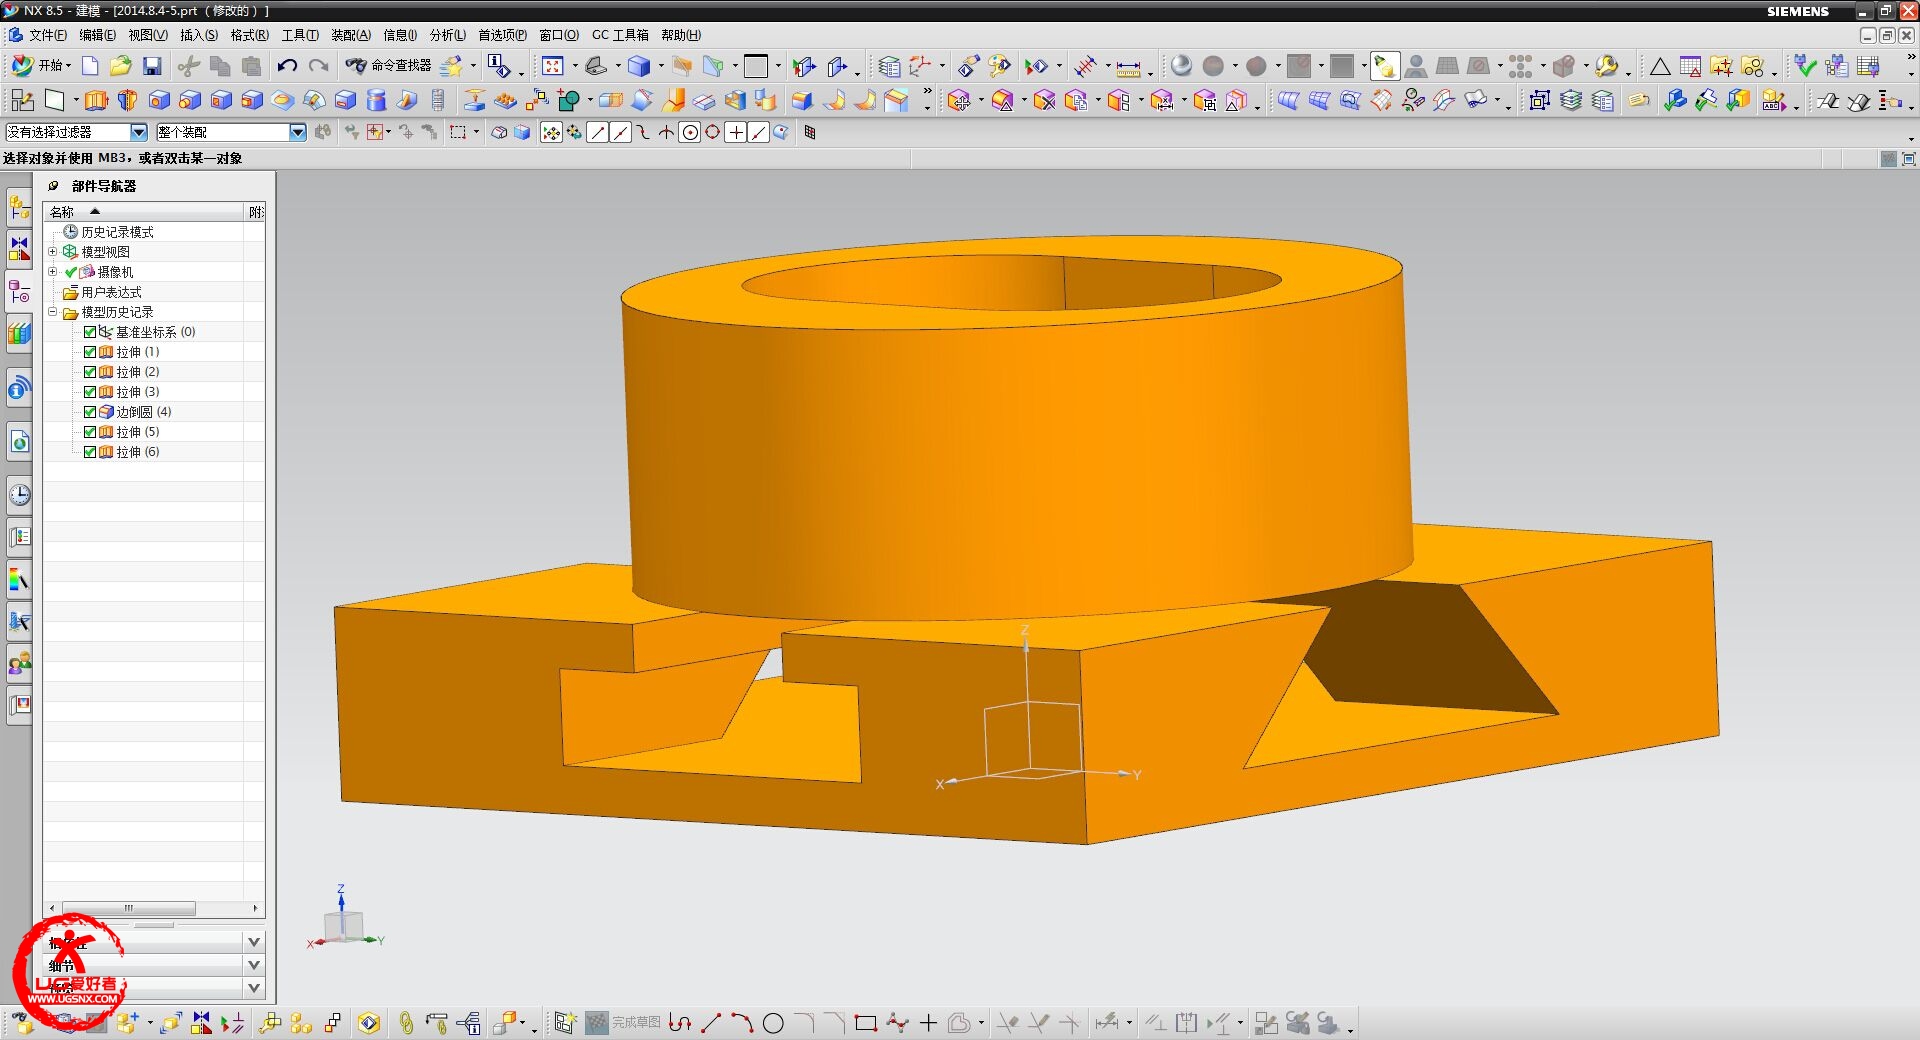Open the 文件(F) menu
This screenshot has width=1920, height=1040.
pyautogui.click(x=48, y=35)
